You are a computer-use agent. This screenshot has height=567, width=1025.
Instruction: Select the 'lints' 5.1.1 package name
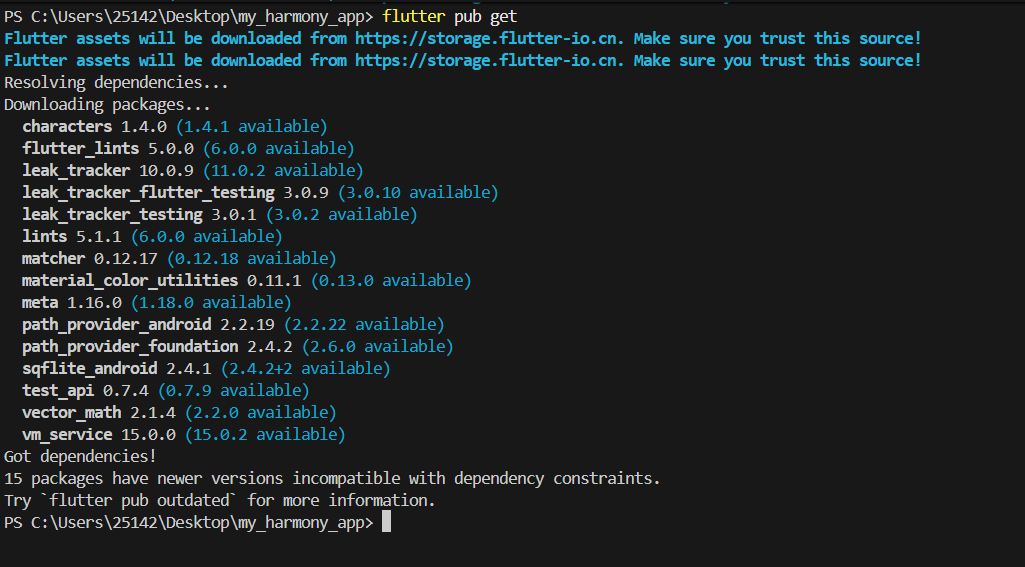[x=44, y=236]
